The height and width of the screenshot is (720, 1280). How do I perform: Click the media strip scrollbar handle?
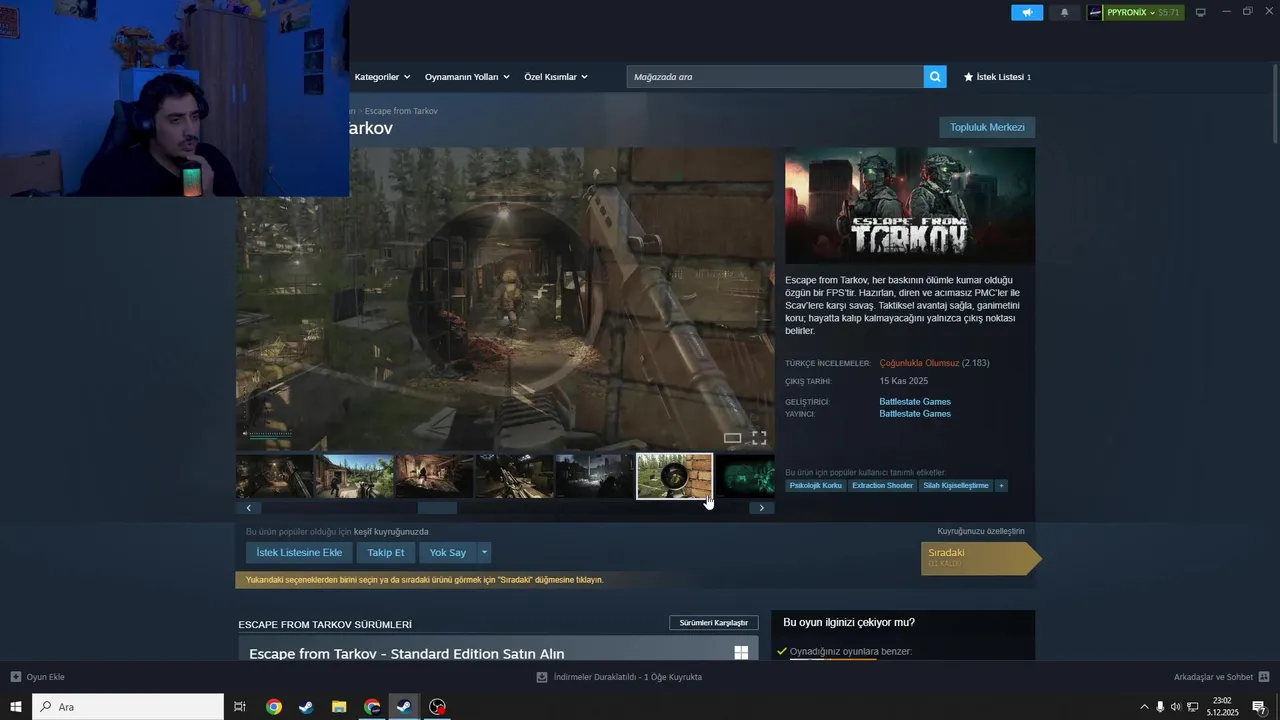coord(437,508)
